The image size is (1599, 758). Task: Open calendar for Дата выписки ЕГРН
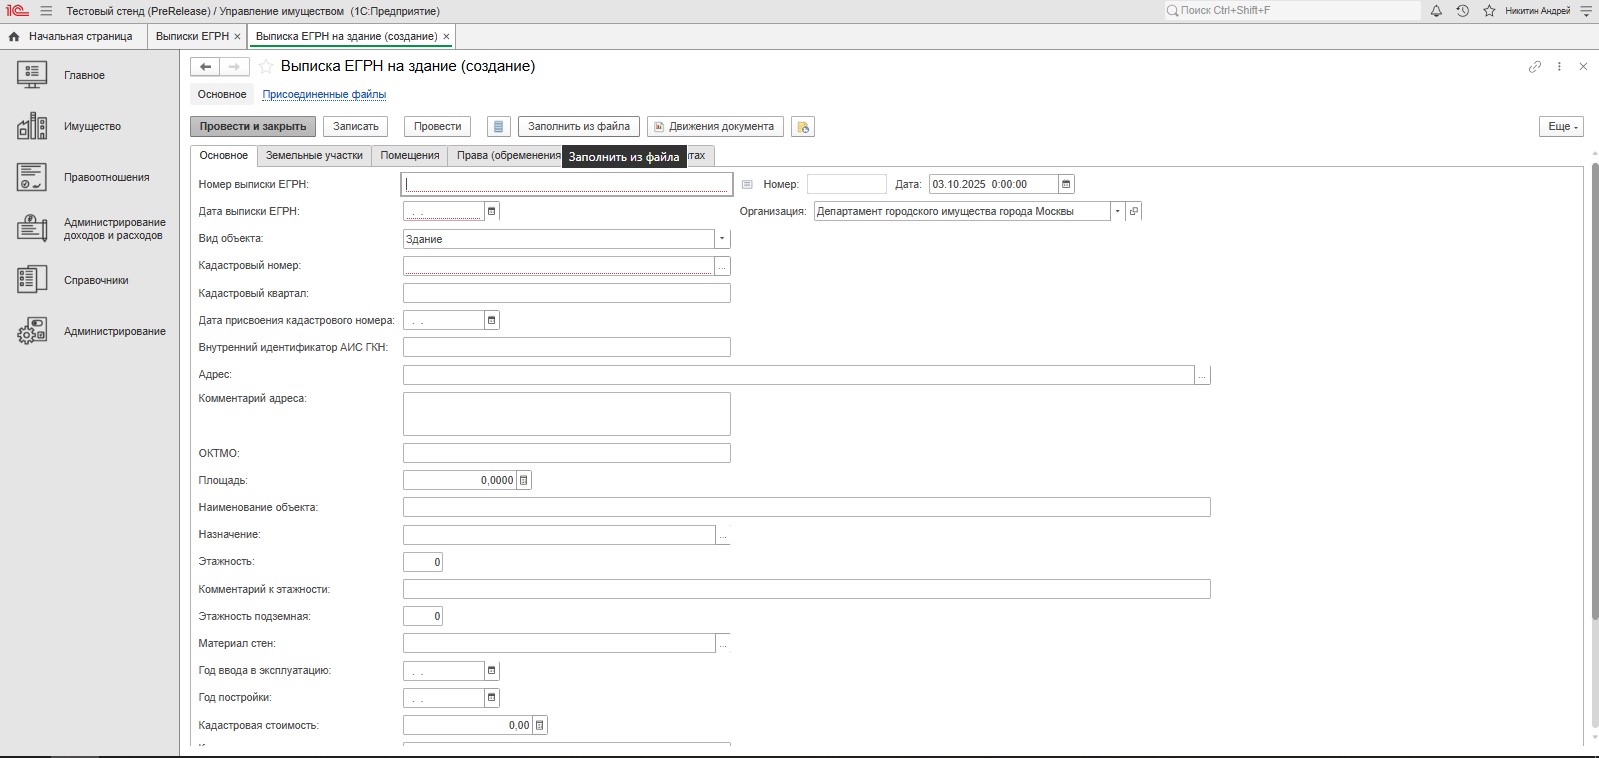(491, 211)
